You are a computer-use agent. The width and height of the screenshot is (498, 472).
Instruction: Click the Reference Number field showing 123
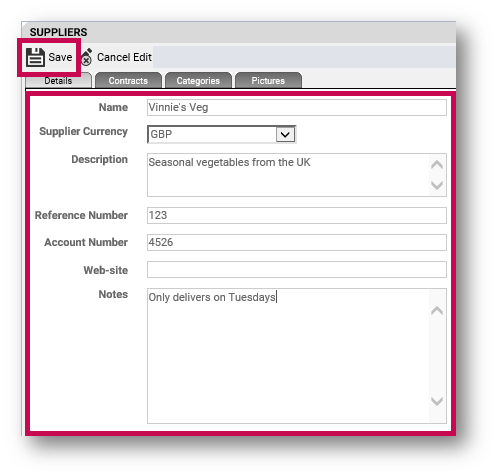click(x=297, y=215)
